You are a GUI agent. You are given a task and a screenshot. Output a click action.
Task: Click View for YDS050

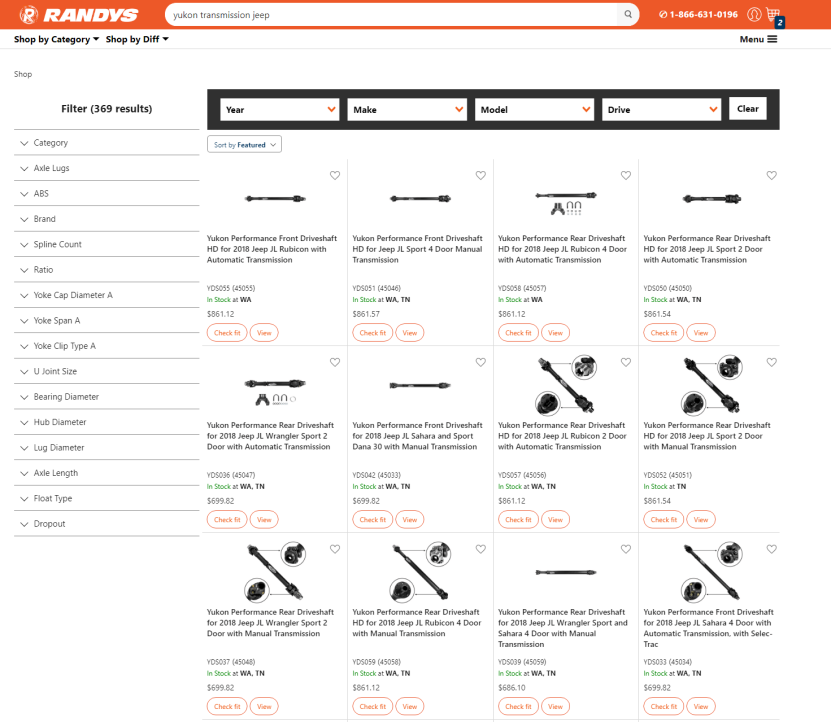[x=701, y=333]
